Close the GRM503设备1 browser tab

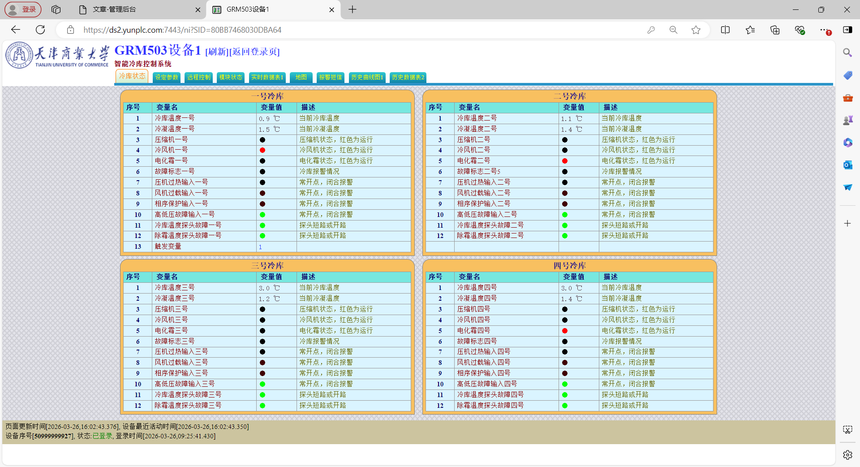tap(332, 9)
